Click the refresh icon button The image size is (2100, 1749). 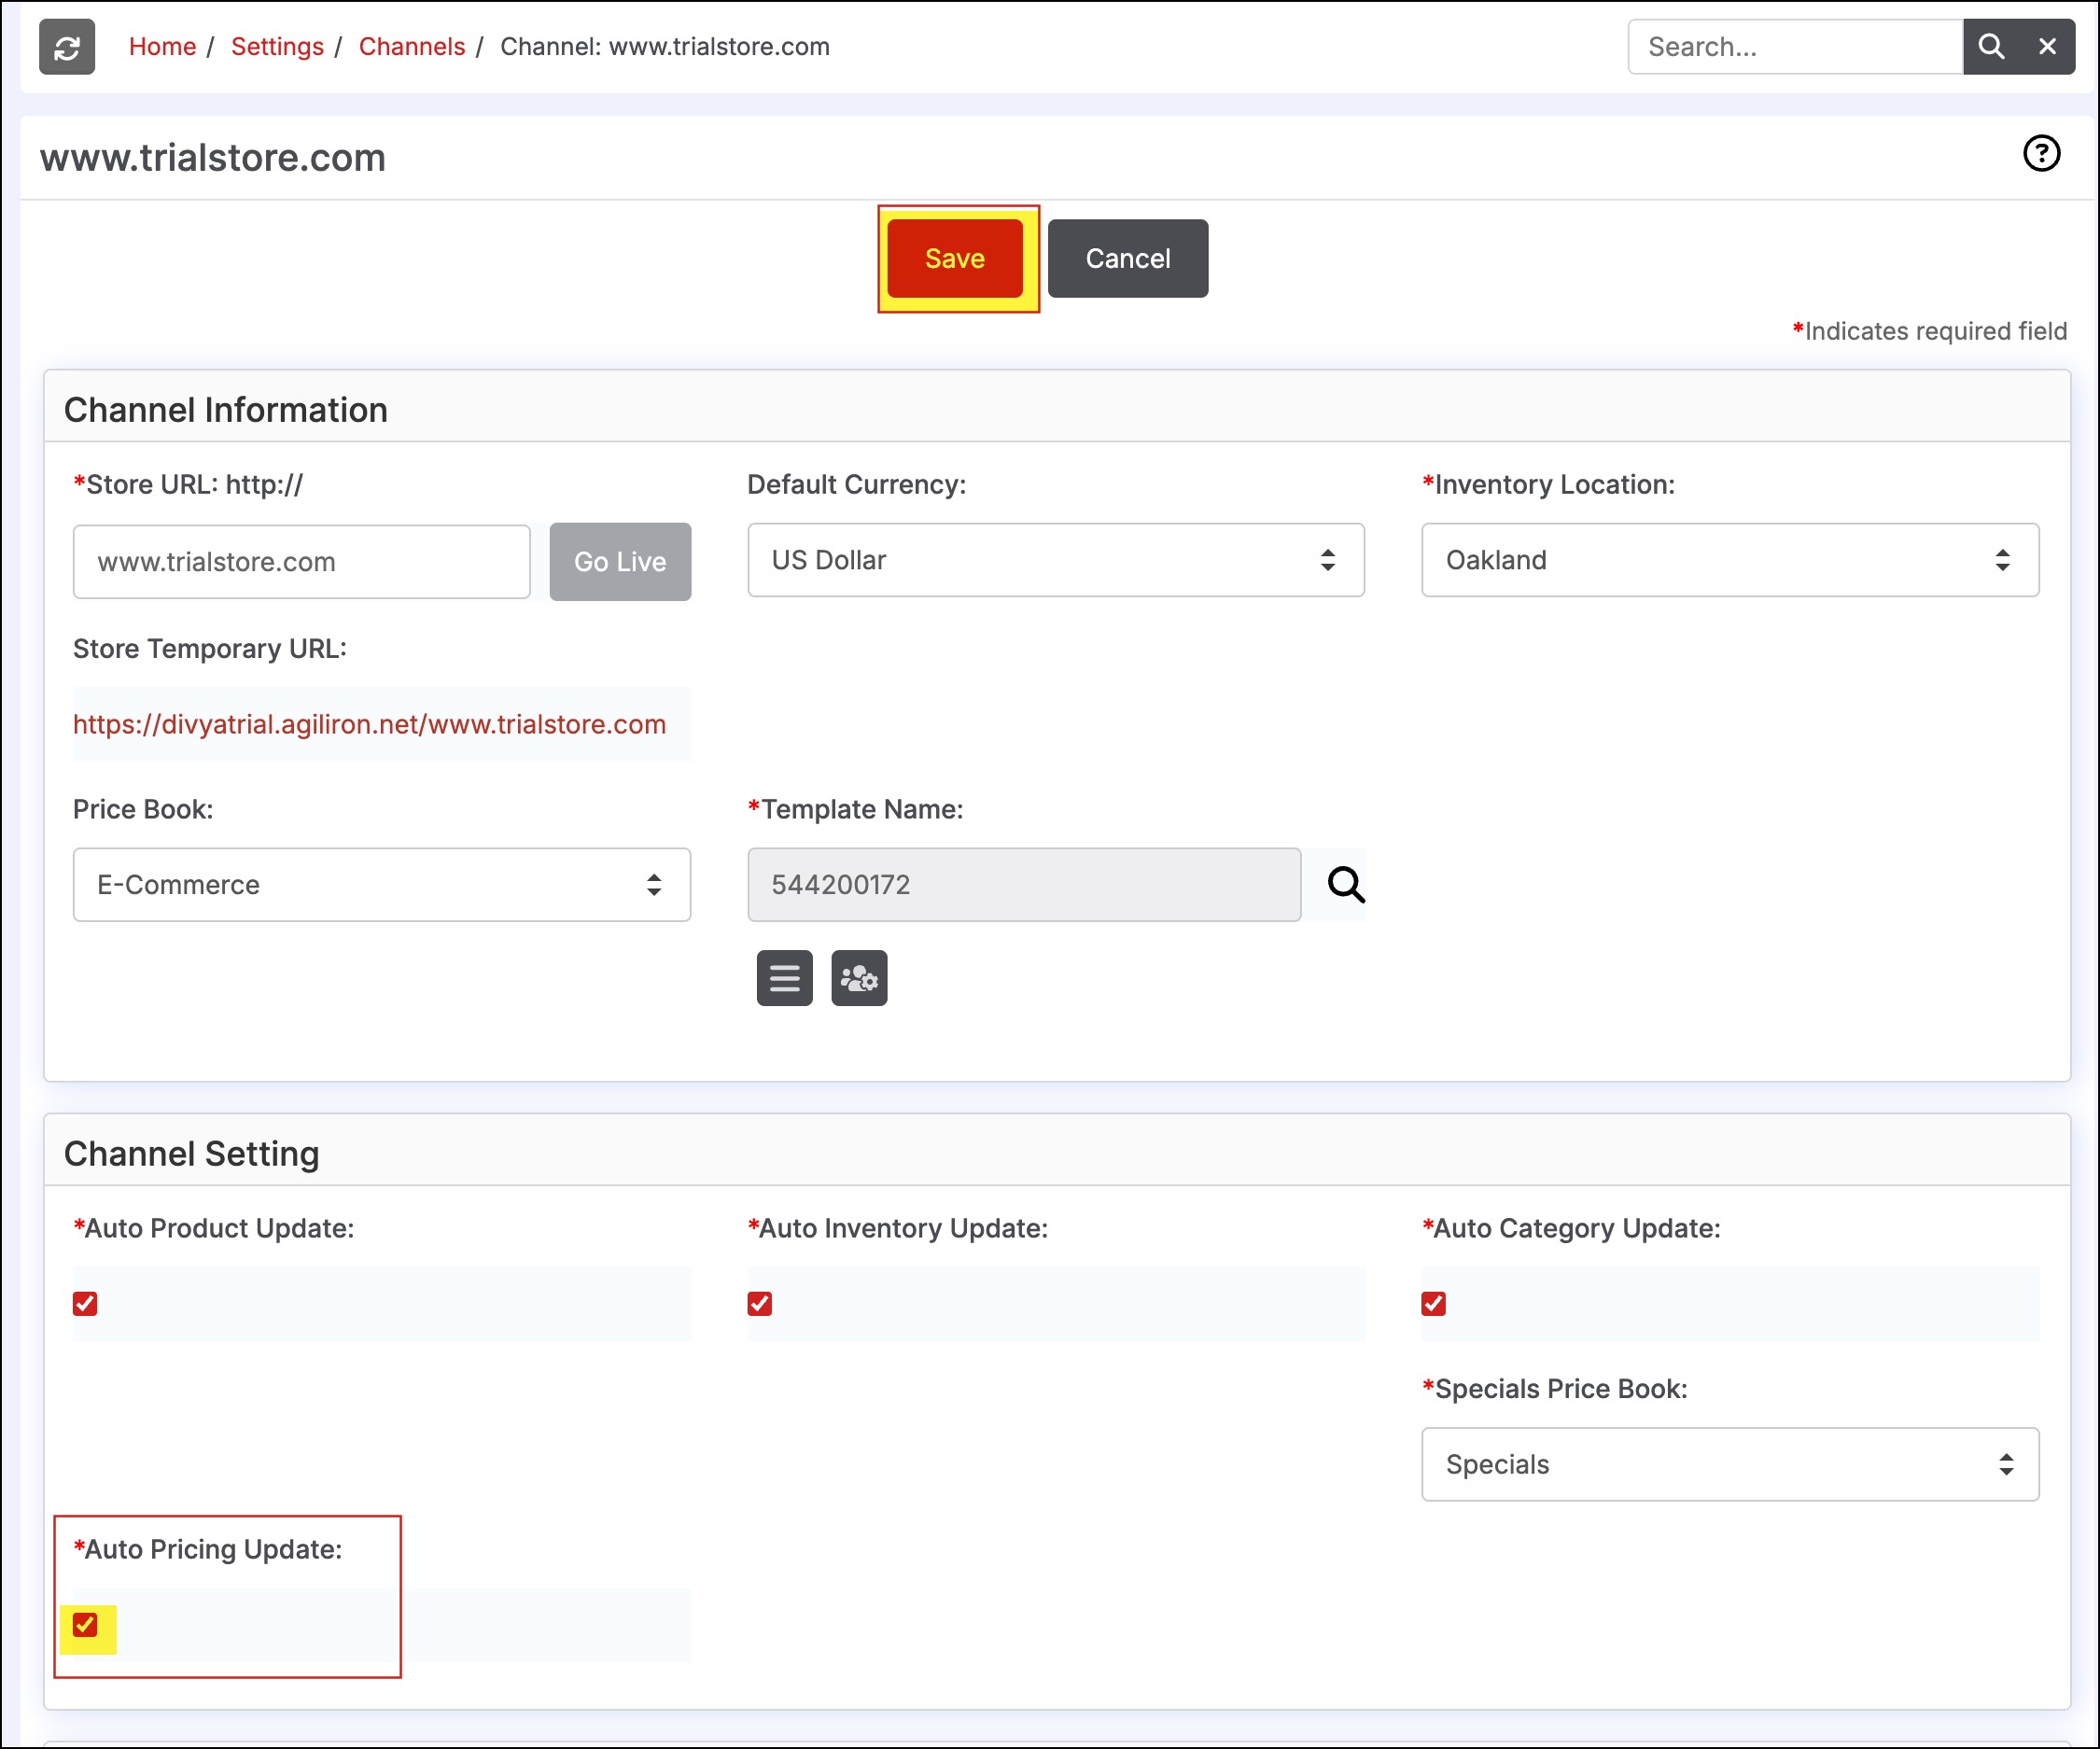[67, 47]
